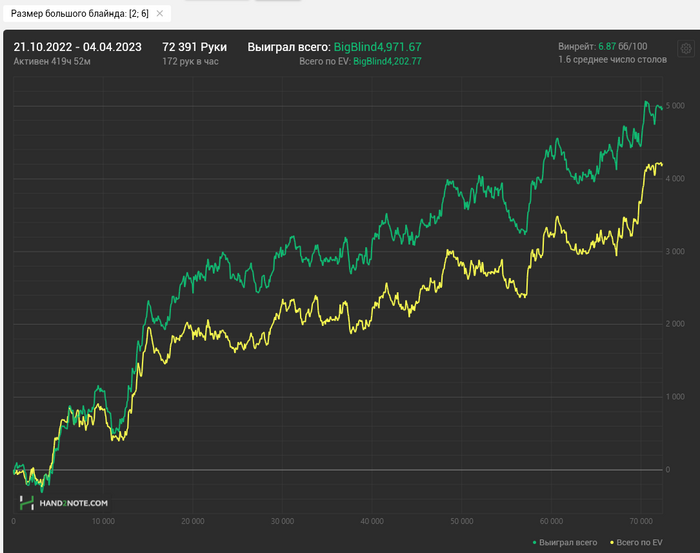Click '1.6 среднее число столов' text
The width and height of the screenshot is (700, 553).
[612, 60]
